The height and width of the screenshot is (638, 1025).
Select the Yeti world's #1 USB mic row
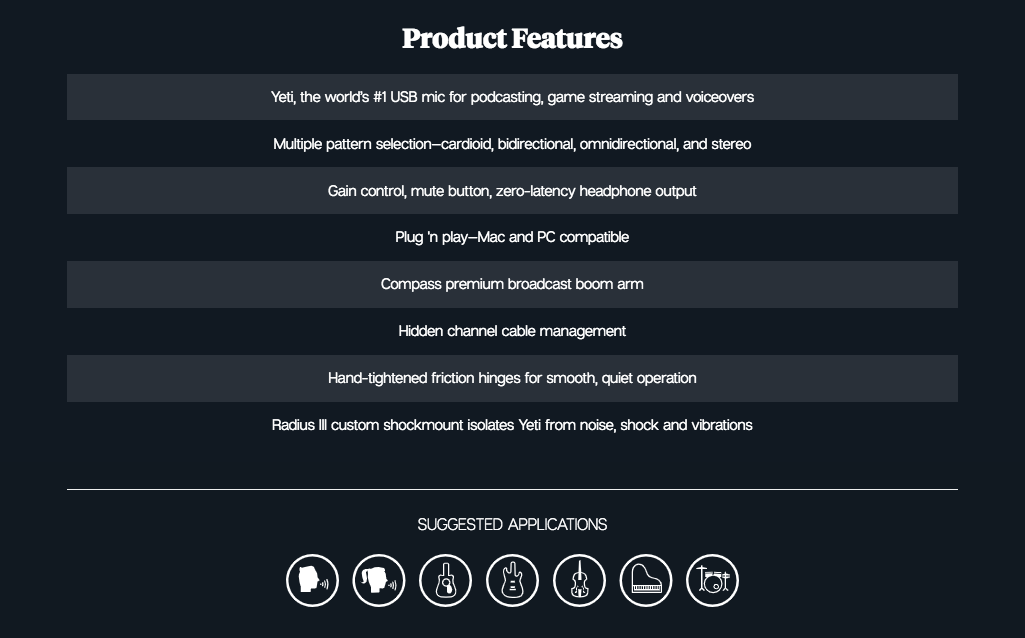pos(512,97)
